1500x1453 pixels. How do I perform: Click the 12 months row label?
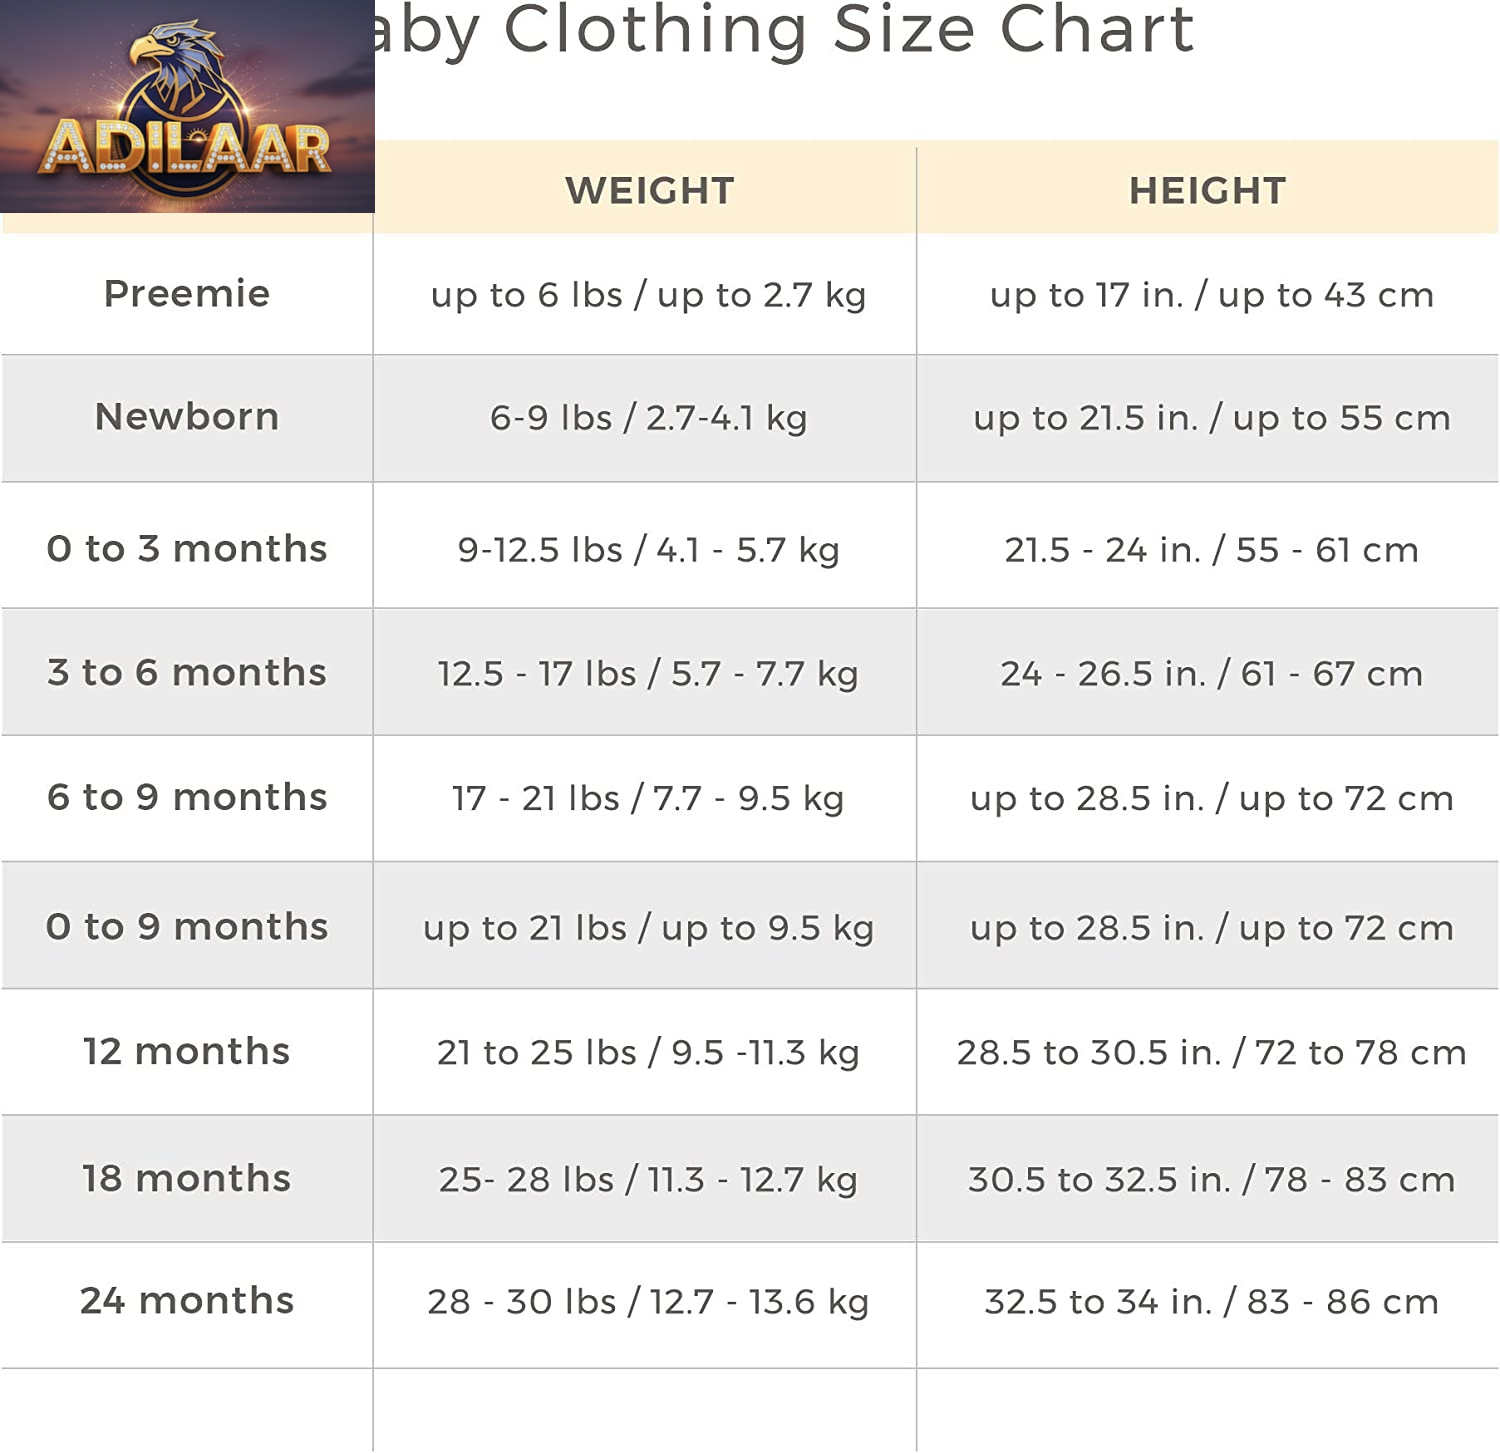(187, 1052)
